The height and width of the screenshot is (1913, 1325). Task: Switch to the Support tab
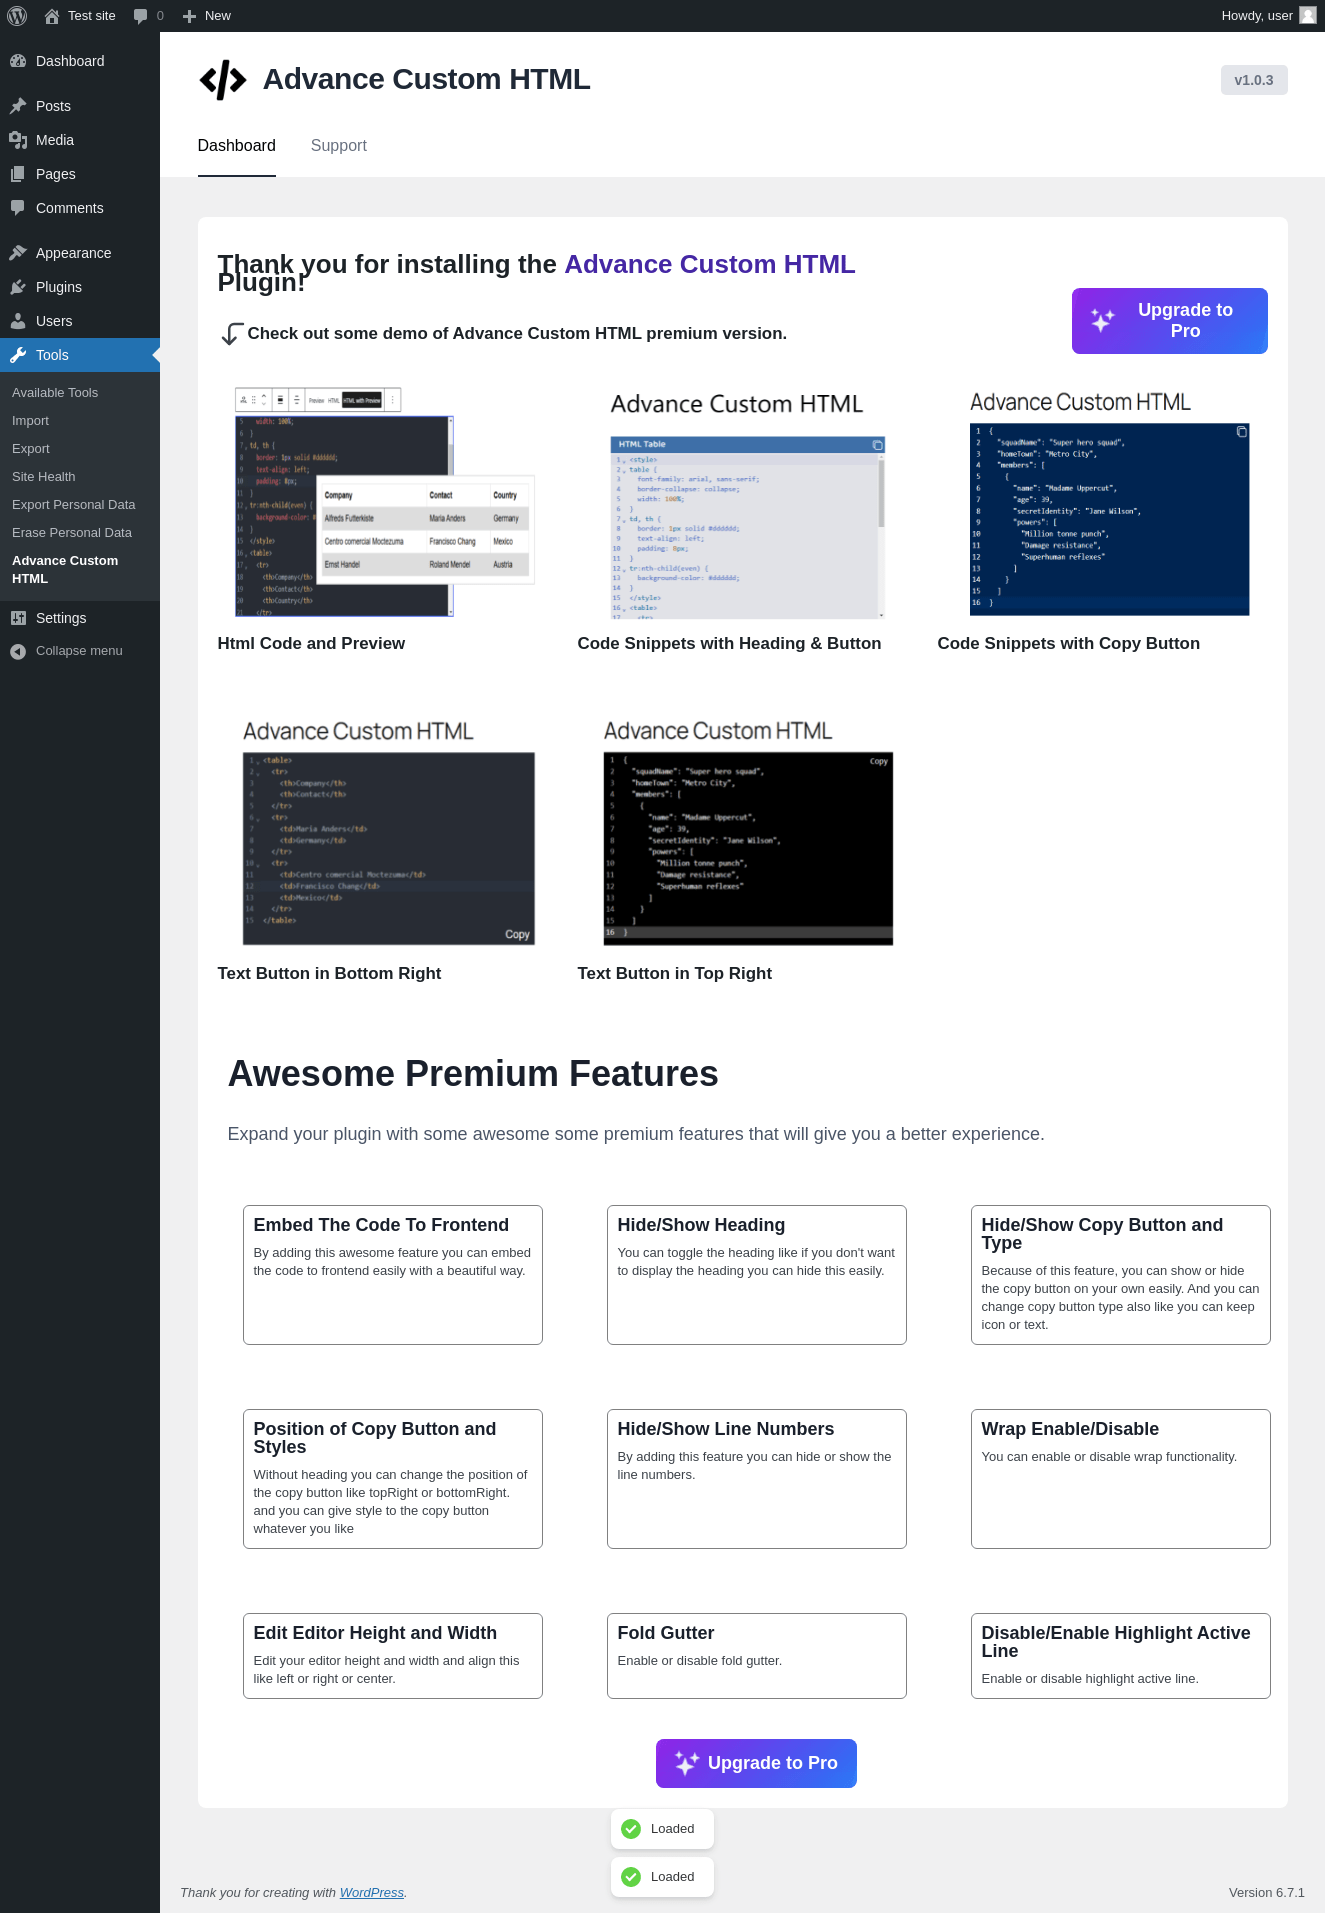coord(339,146)
